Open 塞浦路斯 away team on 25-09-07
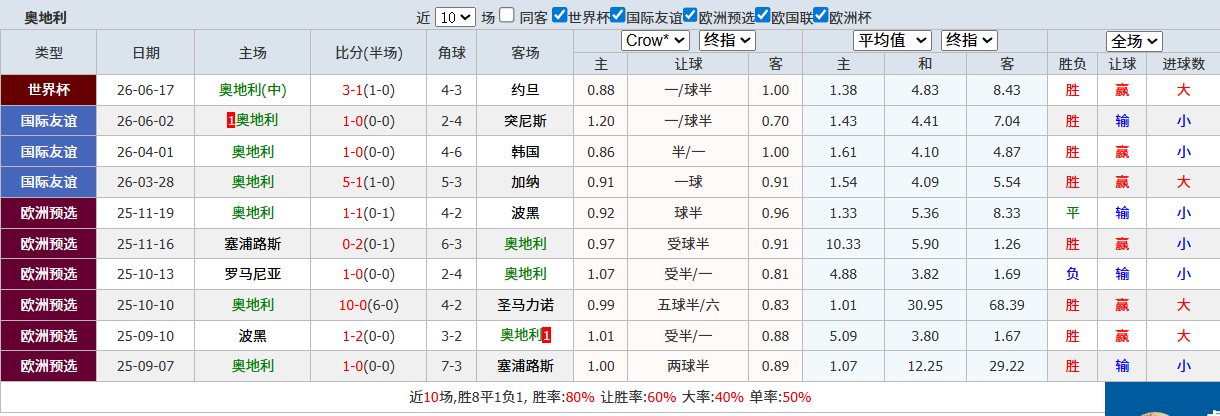 coord(525,366)
